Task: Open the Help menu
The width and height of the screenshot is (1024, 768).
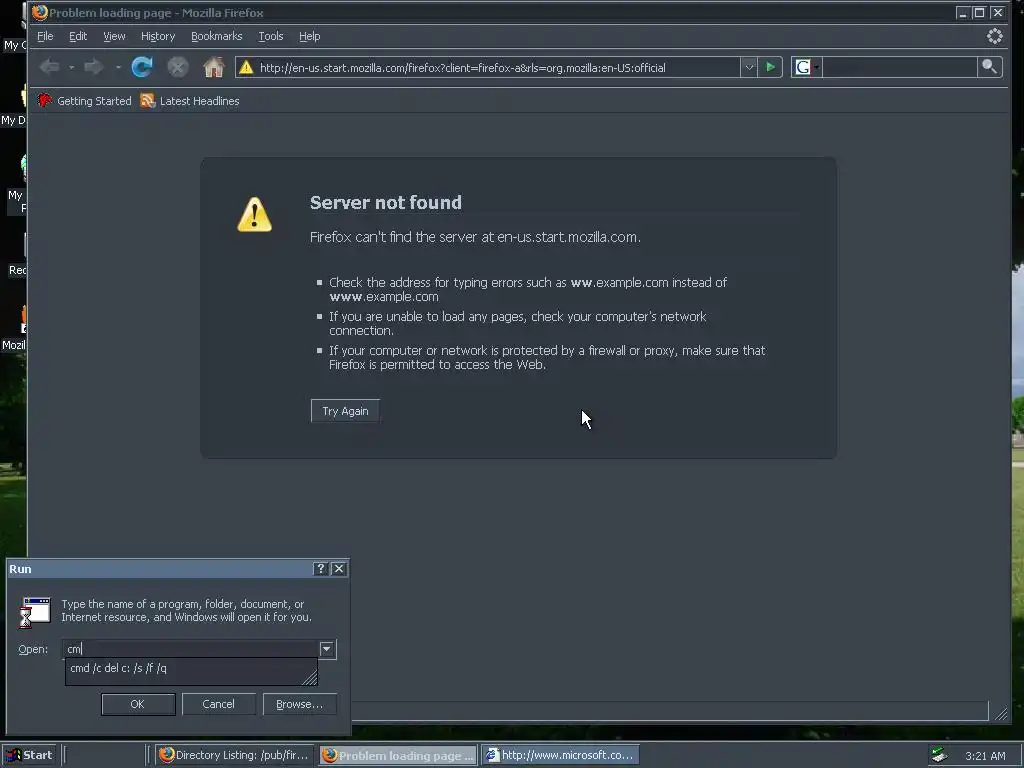Action: click(310, 37)
